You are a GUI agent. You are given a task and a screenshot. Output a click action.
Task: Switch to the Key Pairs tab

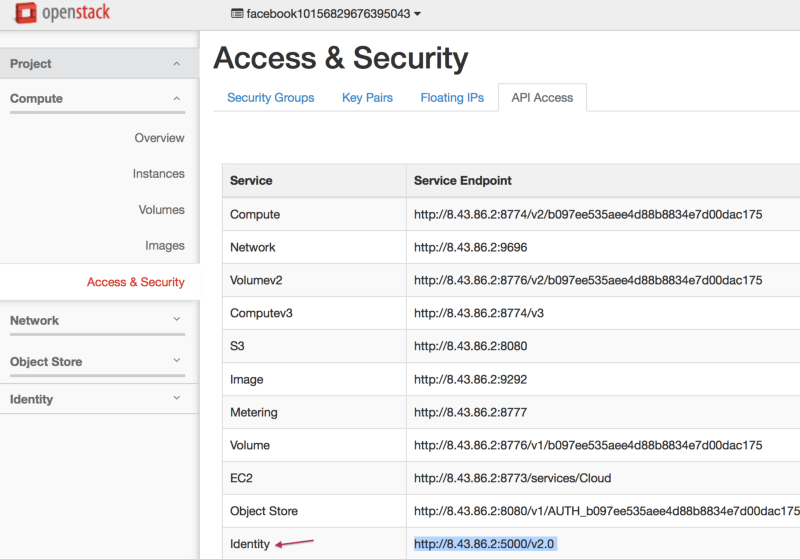(x=367, y=98)
